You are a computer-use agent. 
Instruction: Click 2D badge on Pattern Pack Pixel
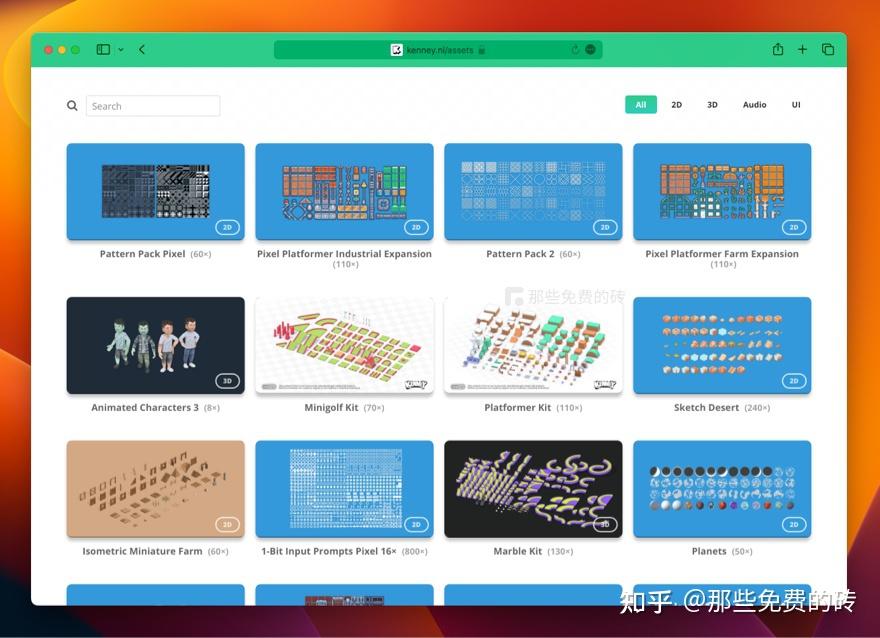[227, 227]
